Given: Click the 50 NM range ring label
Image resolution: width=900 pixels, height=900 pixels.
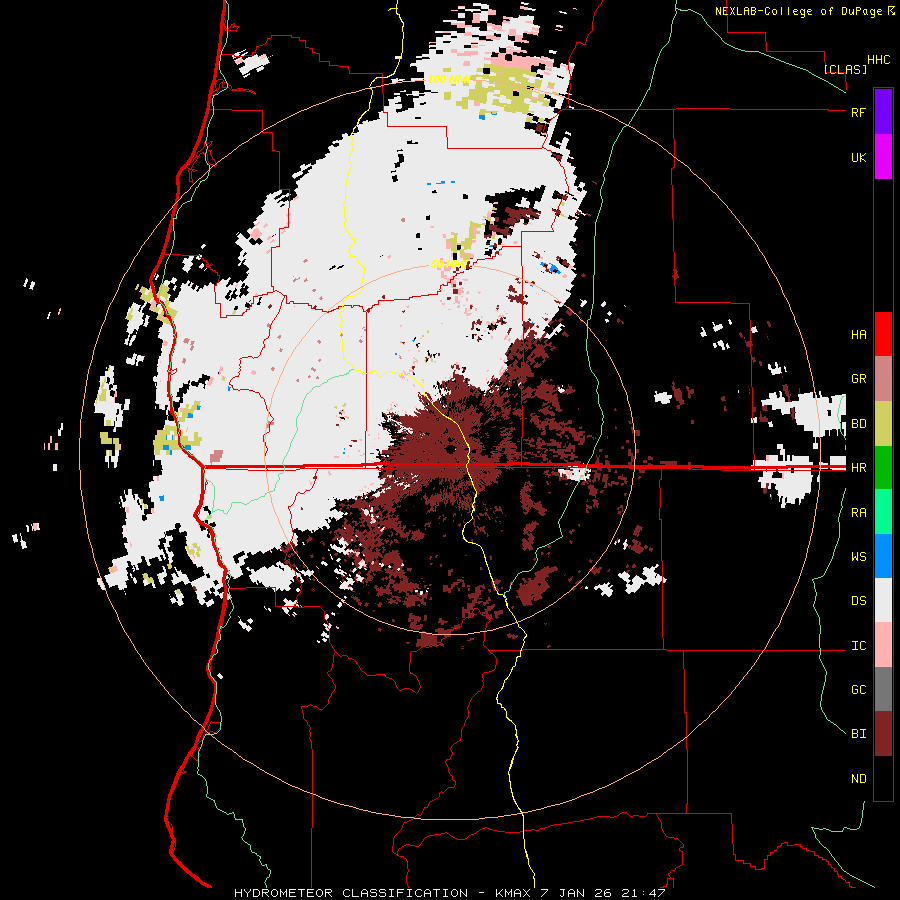Looking at the screenshot, I should click(x=449, y=264).
